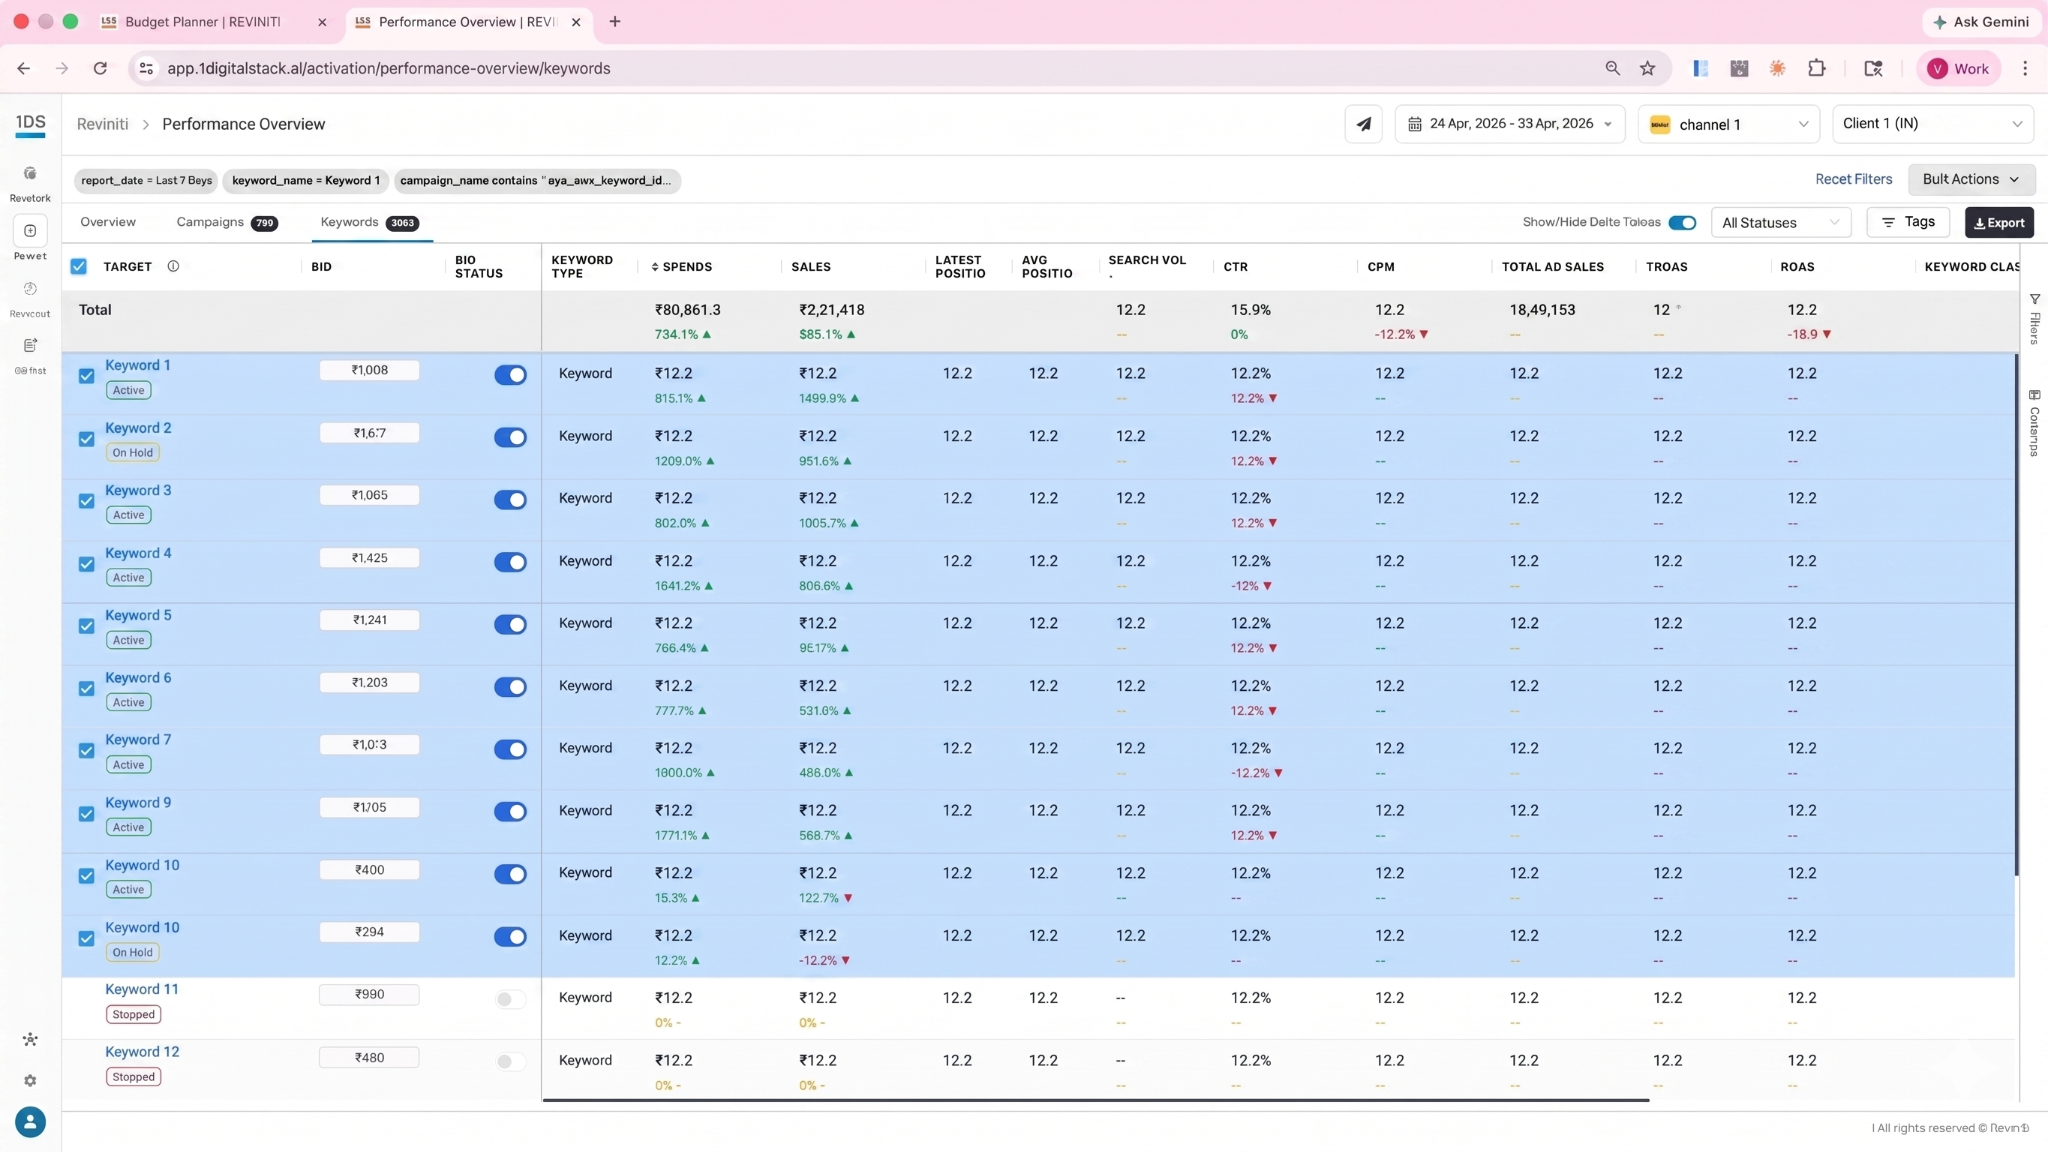Open browser extensions puzzle icon
2048x1152 pixels.
pyautogui.click(x=1816, y=68)
